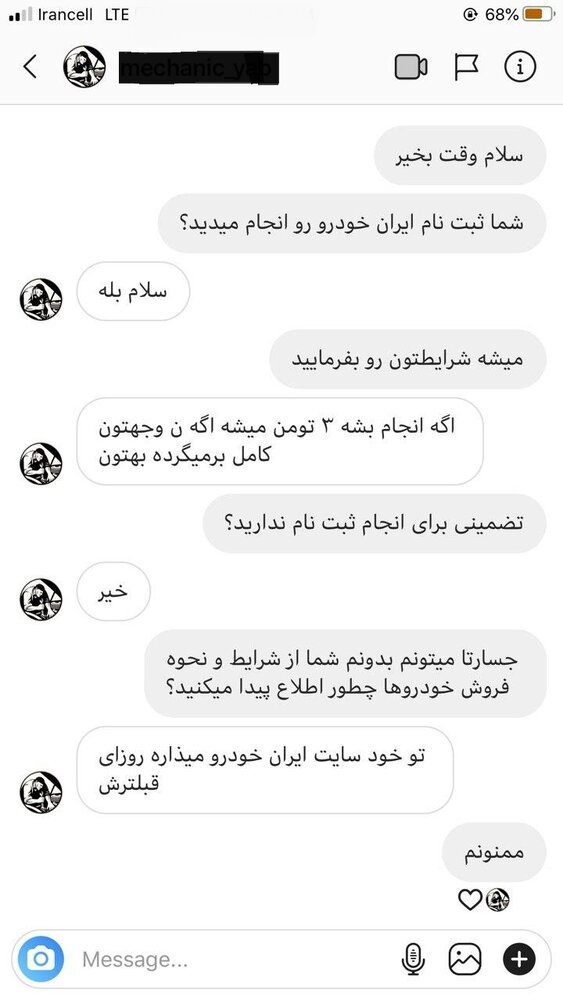Viewport: 563px width, 1000px height.
Task: Tap the plus icon in message bar
Action: click(x=520, y=959)
